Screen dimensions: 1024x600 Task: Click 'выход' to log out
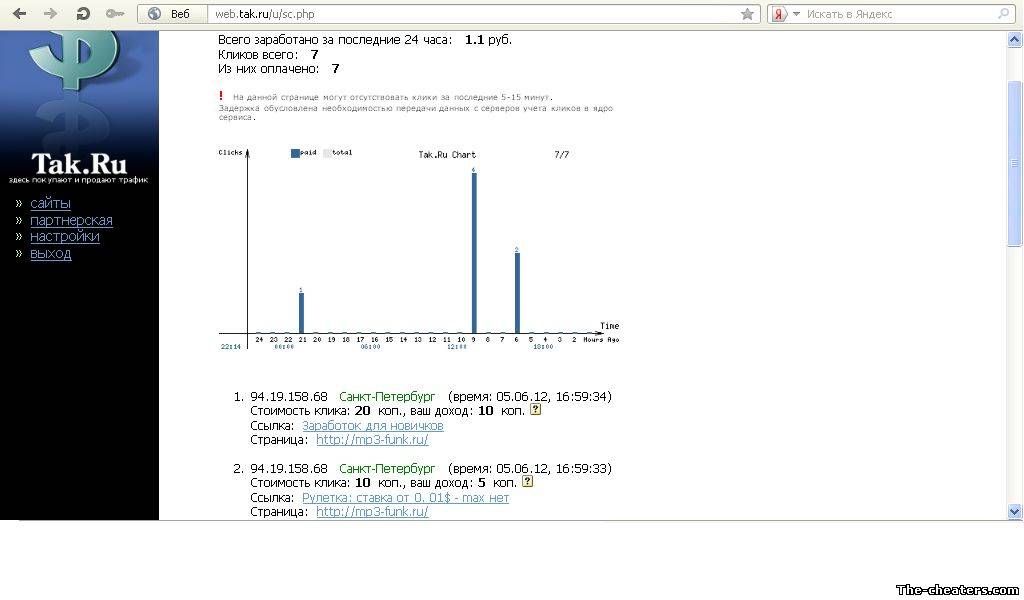point(50,254)
